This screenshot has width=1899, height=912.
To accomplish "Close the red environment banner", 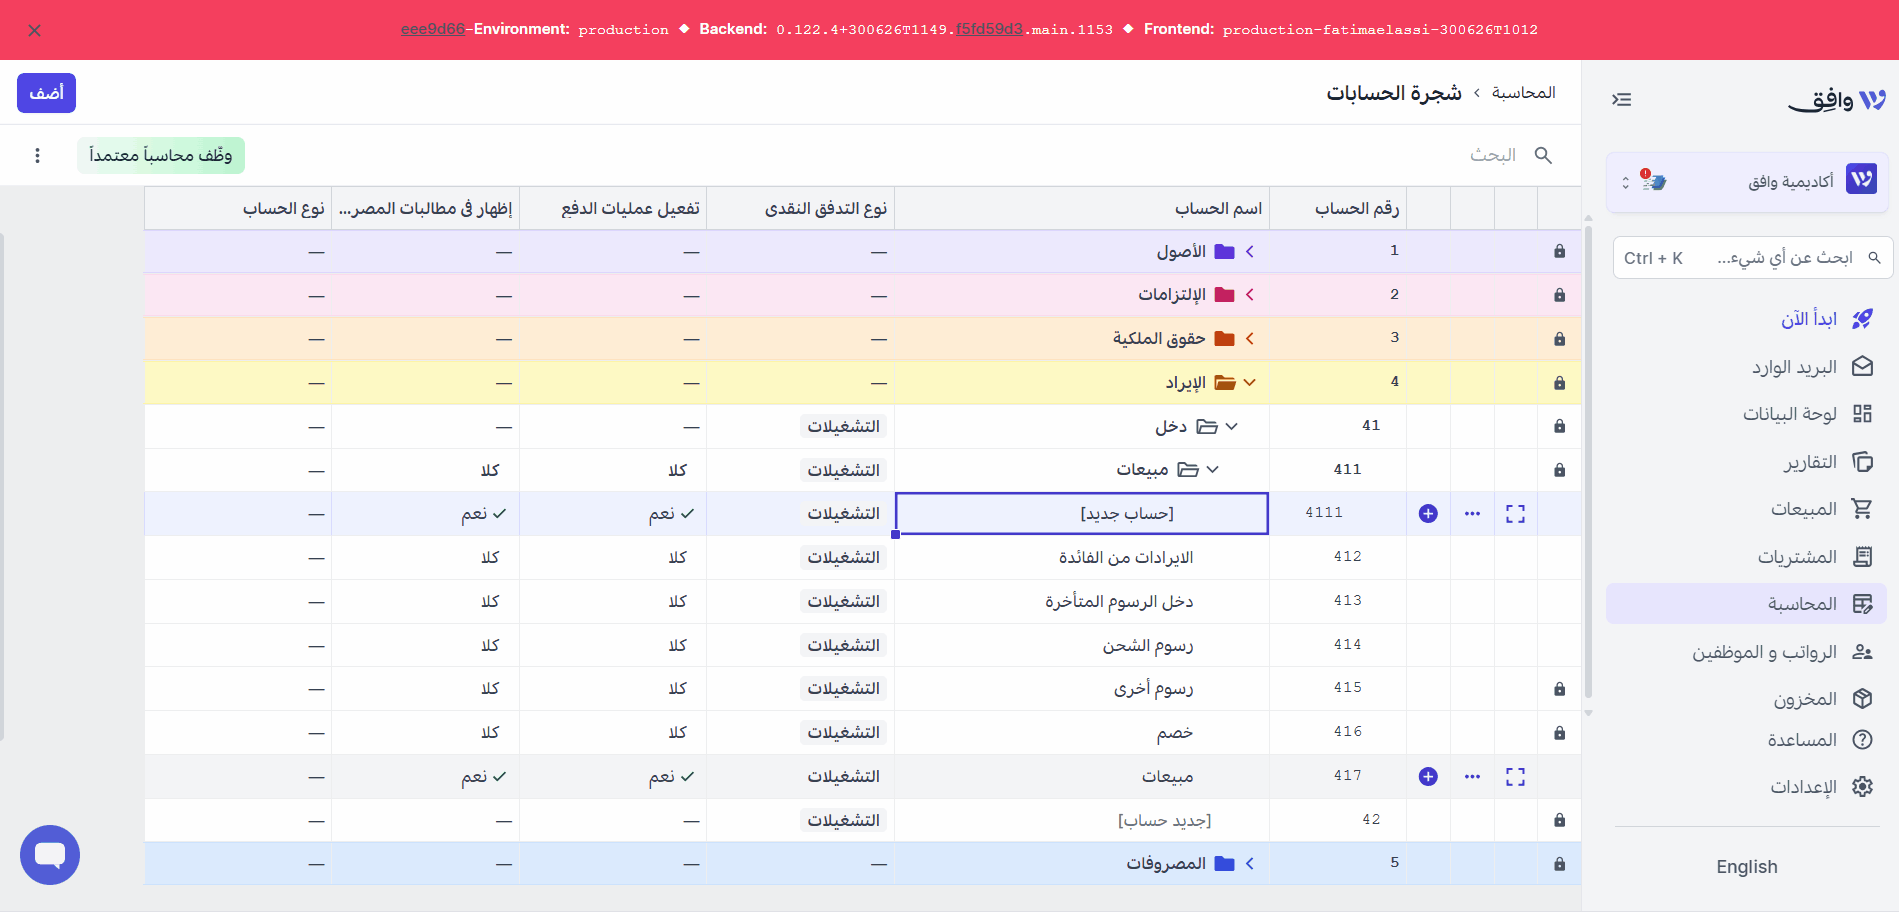I will click(x=35, y=31).
